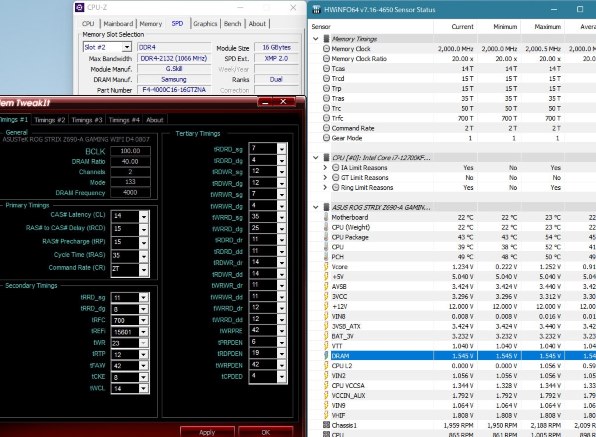Click the voltage bolt icon beside CPU VCCSA
This screenshot has height=437, width=596.
pyautogui.click(x=326, y=385)
